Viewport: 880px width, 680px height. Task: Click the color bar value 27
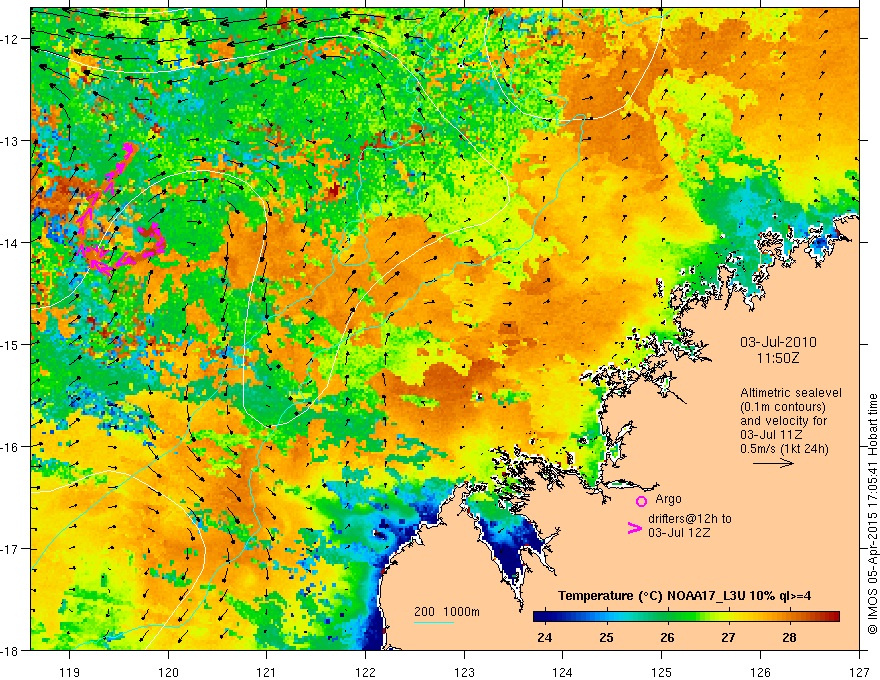click(x=728, y=638)
